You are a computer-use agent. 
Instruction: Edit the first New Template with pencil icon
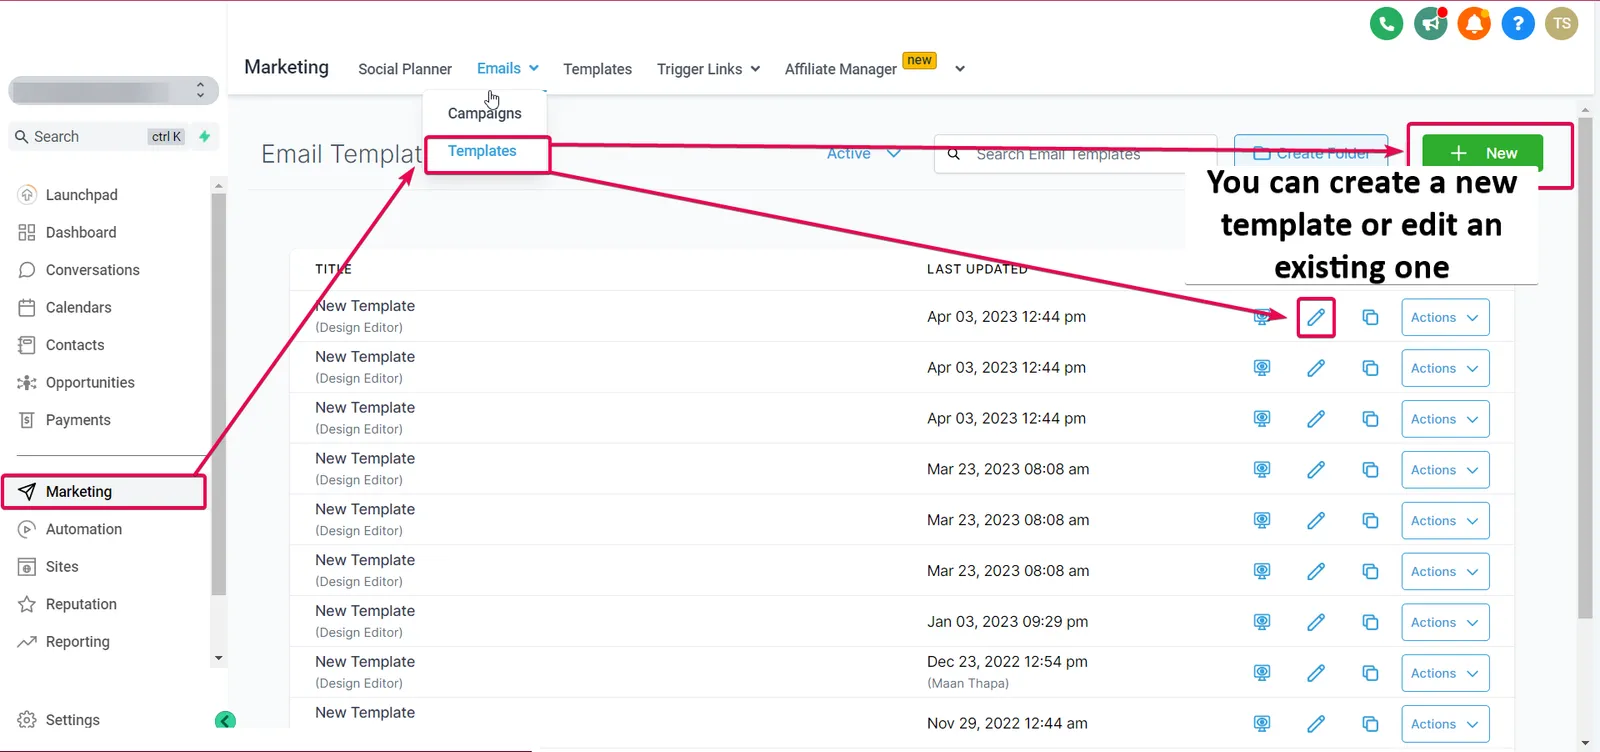point(1316,317)
